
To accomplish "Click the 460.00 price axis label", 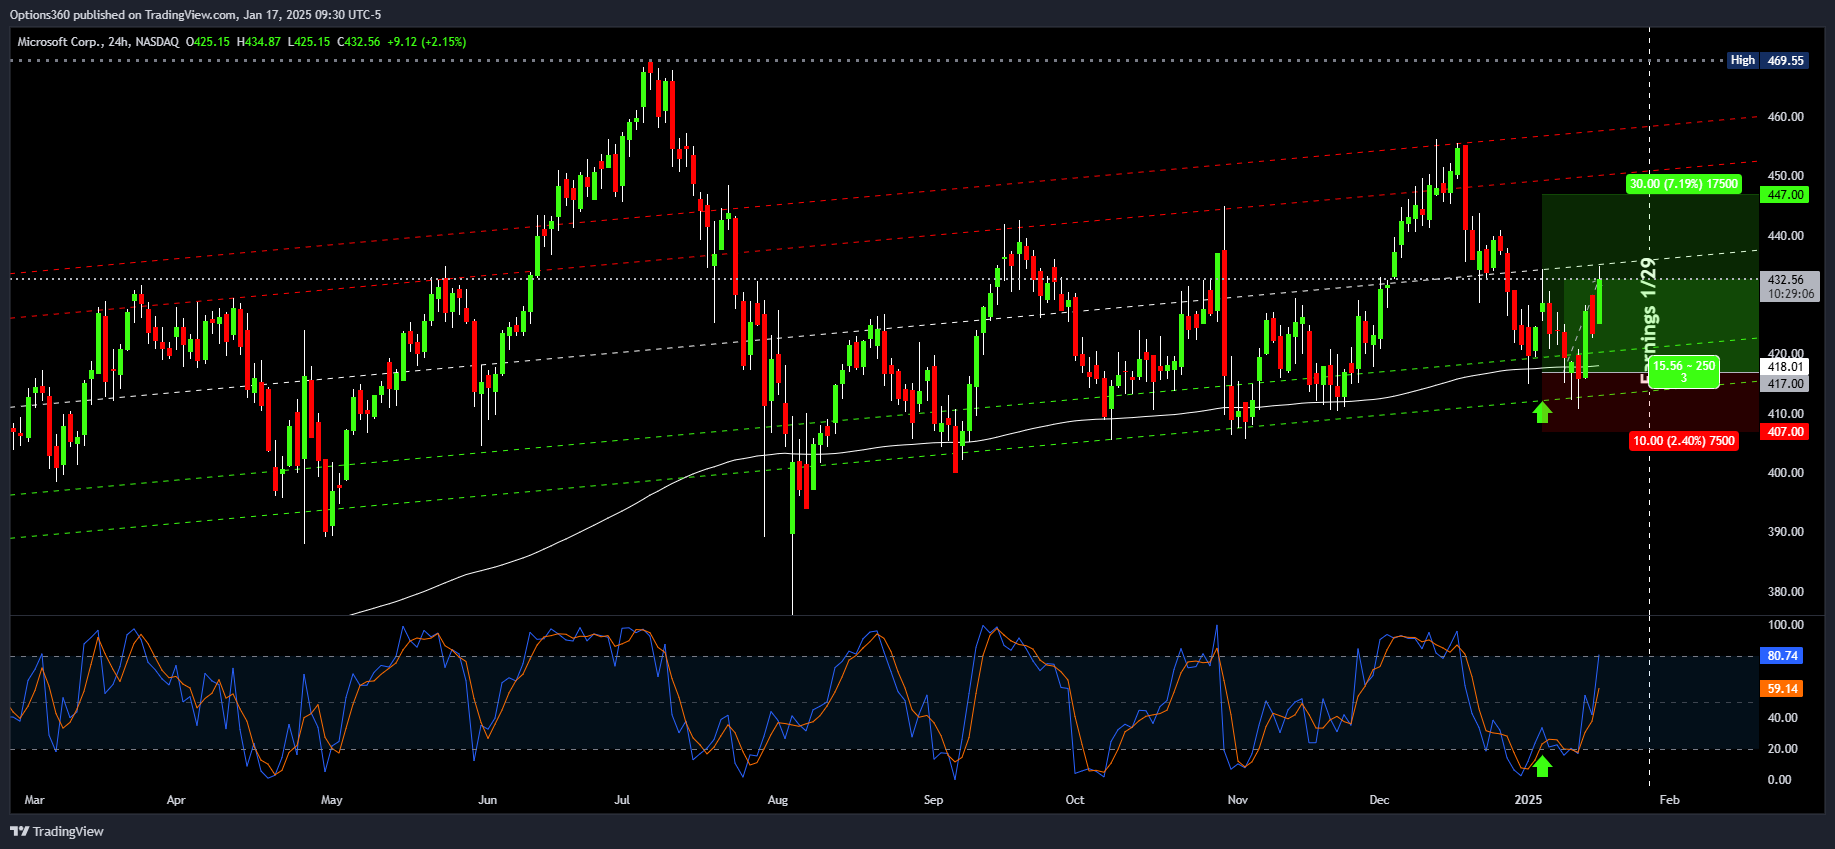I will [1785, 117].
